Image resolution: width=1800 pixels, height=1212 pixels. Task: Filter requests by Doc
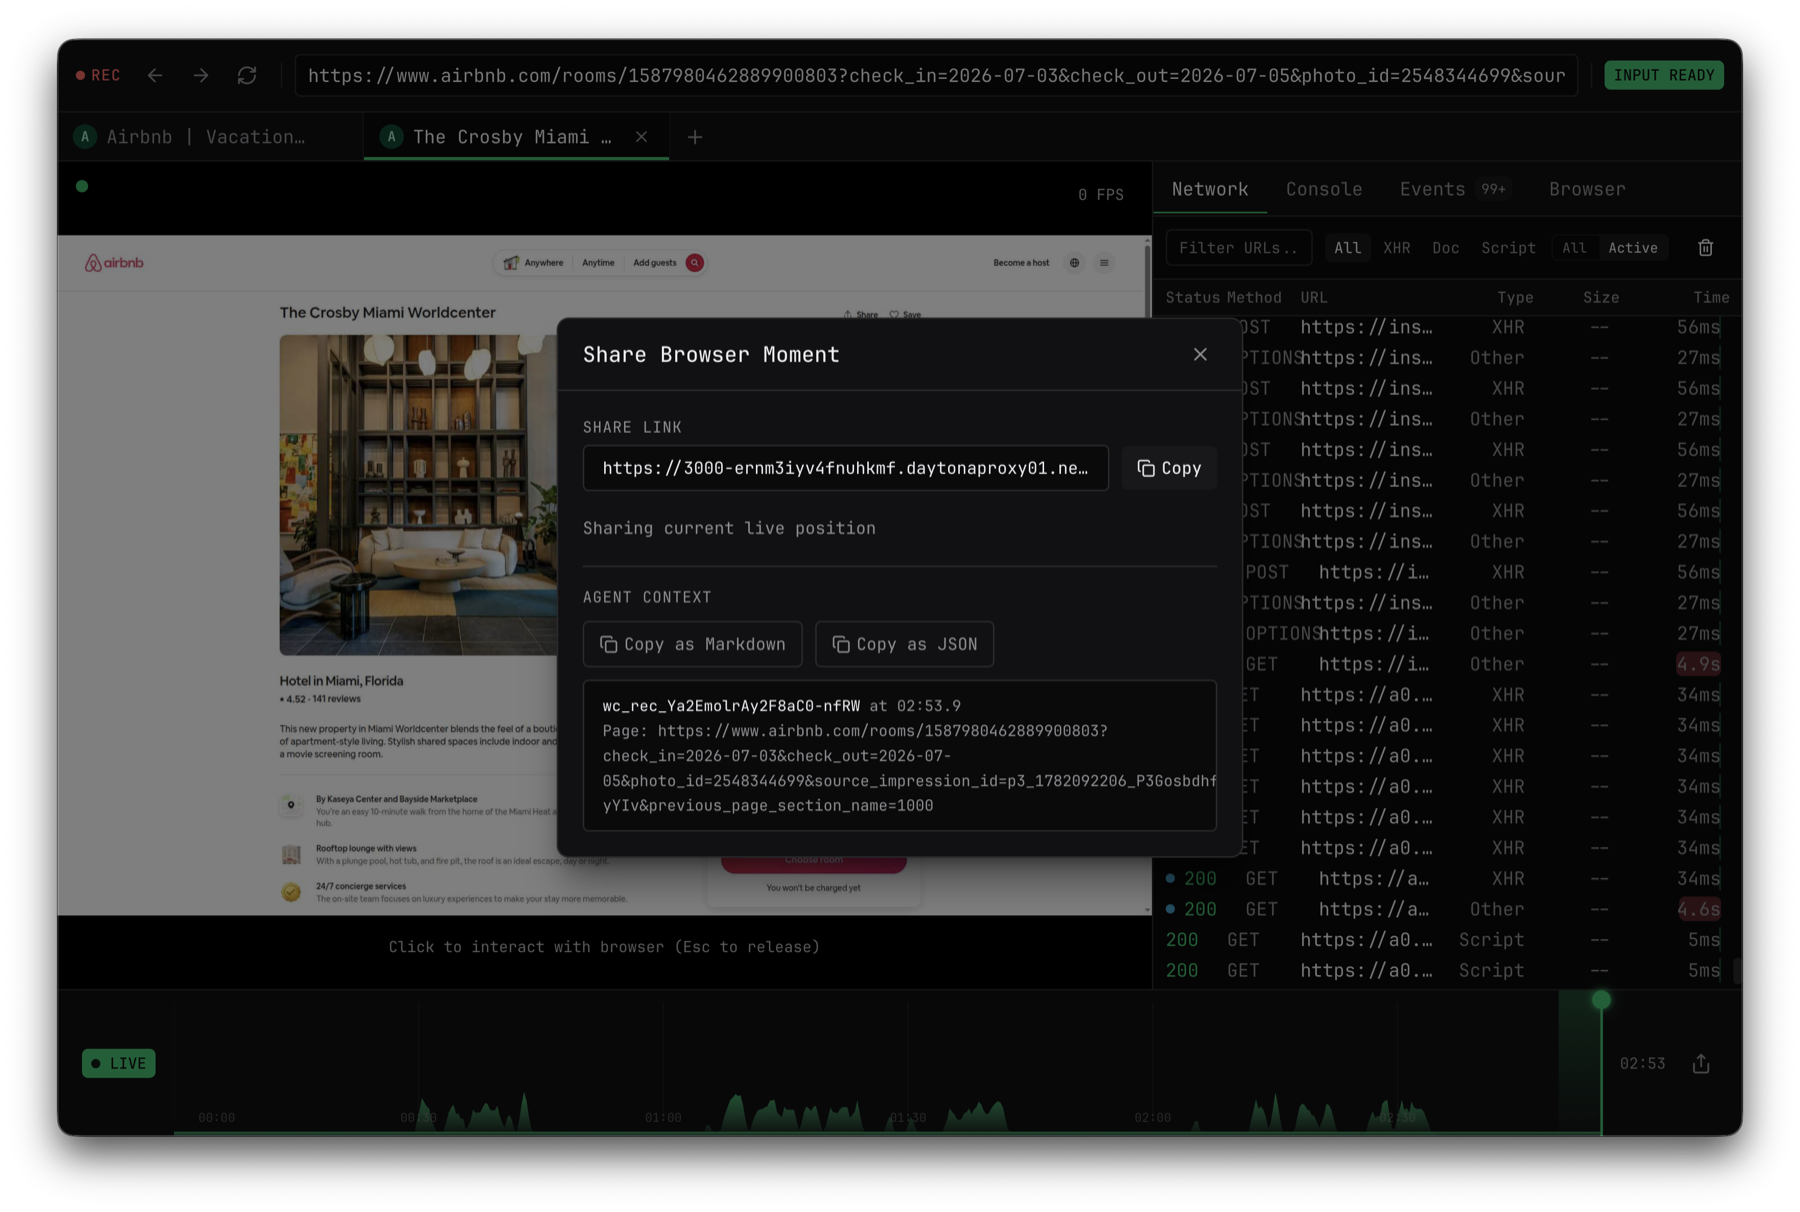pyautogui.click(x=1445, y=248)
